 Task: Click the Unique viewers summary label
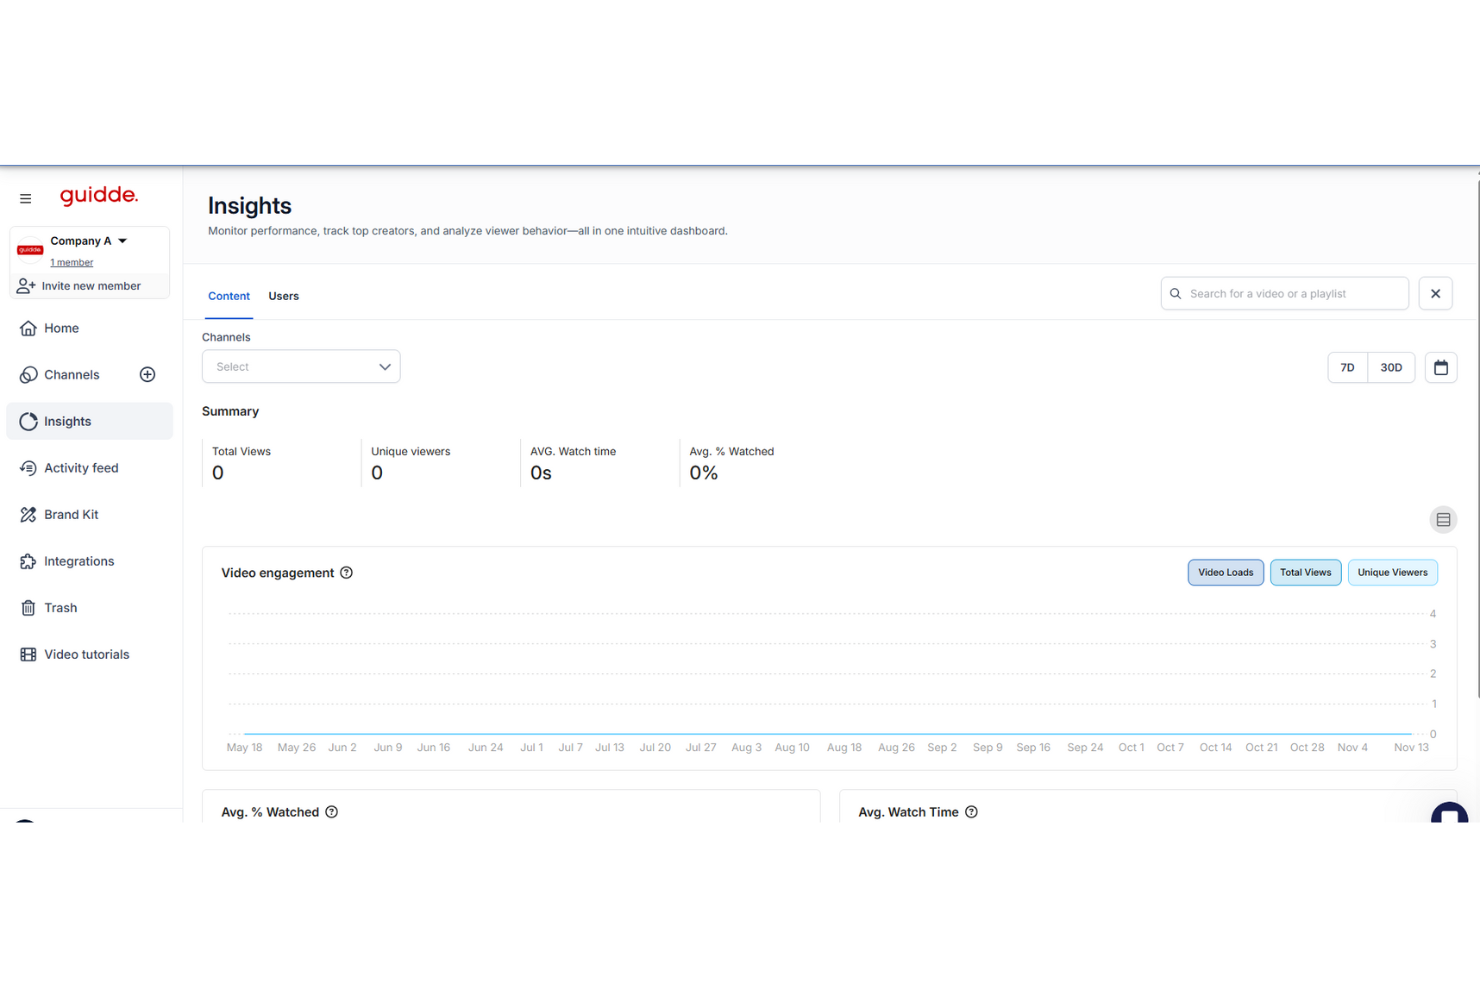click(x=411, y=452)
